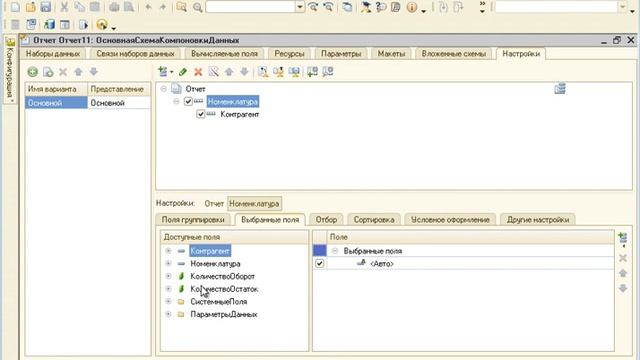Switch to Параметры tab
The image size is (640, 360).
tap(341, 53)
